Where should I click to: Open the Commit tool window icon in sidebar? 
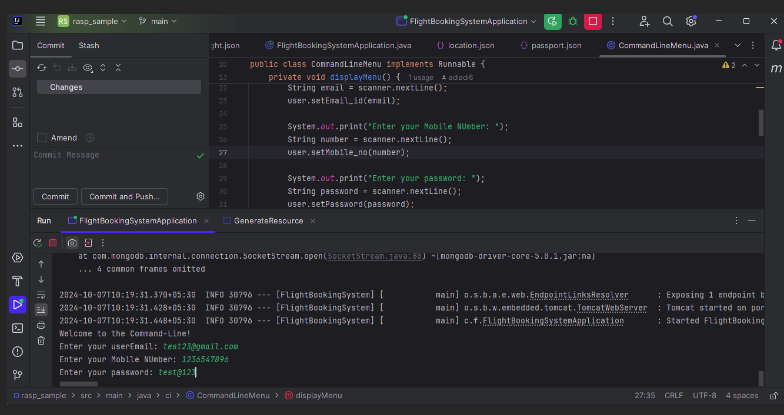tap(18, 68)
